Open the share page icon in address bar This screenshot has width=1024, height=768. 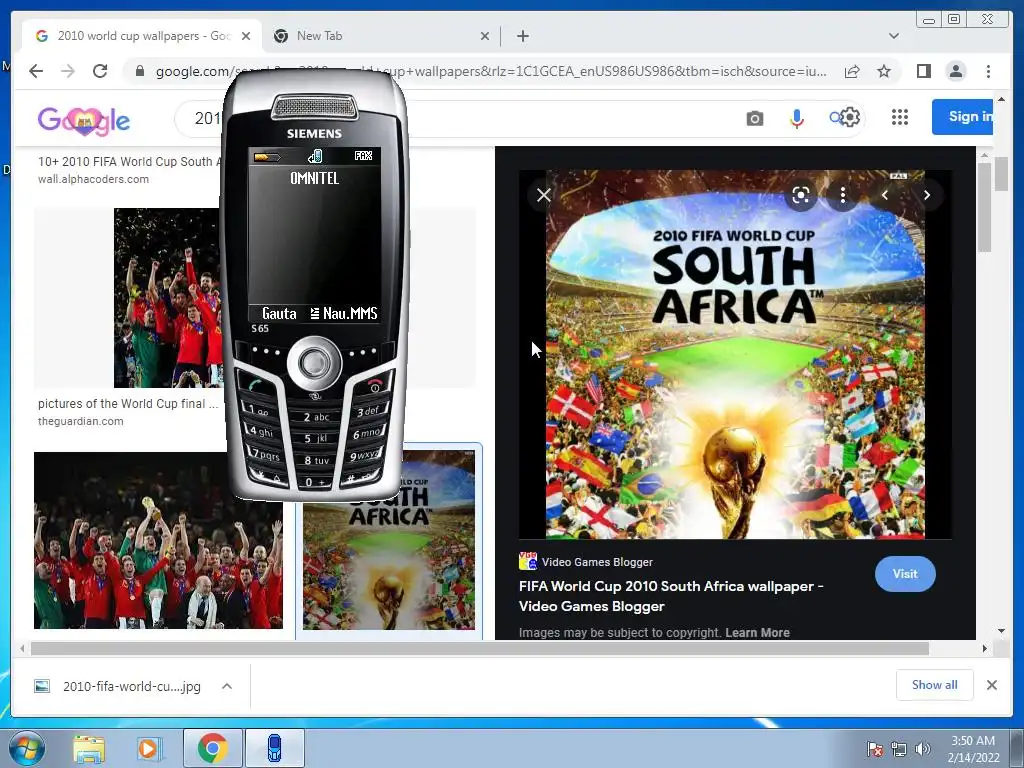852,71
